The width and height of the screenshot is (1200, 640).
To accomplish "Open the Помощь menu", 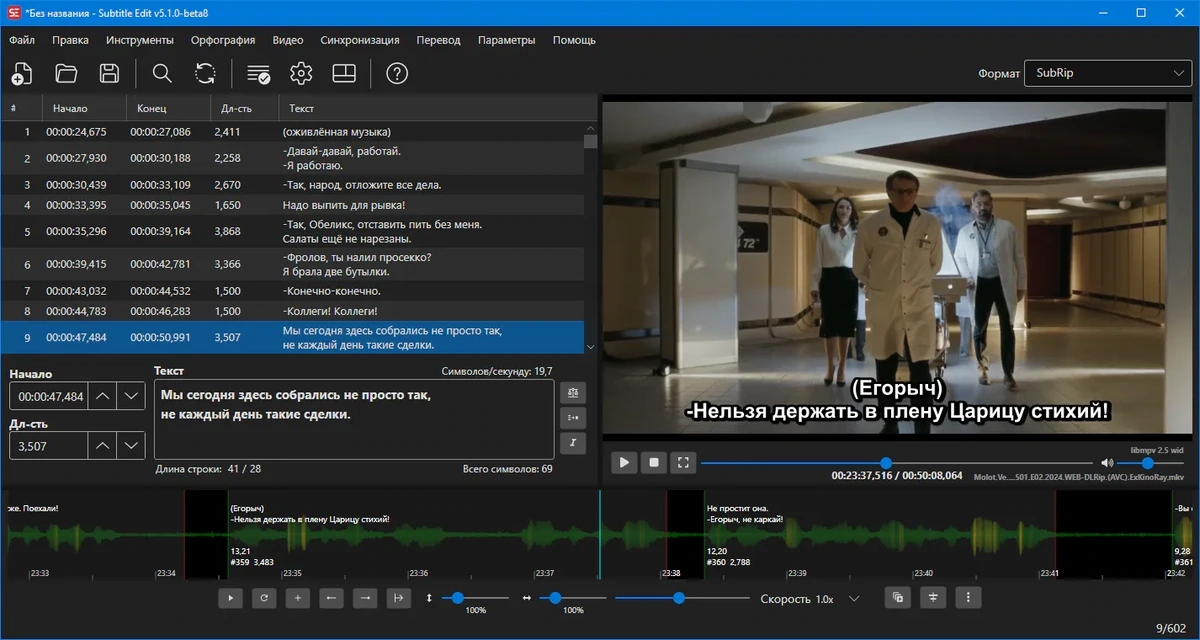I will point(574,40).
